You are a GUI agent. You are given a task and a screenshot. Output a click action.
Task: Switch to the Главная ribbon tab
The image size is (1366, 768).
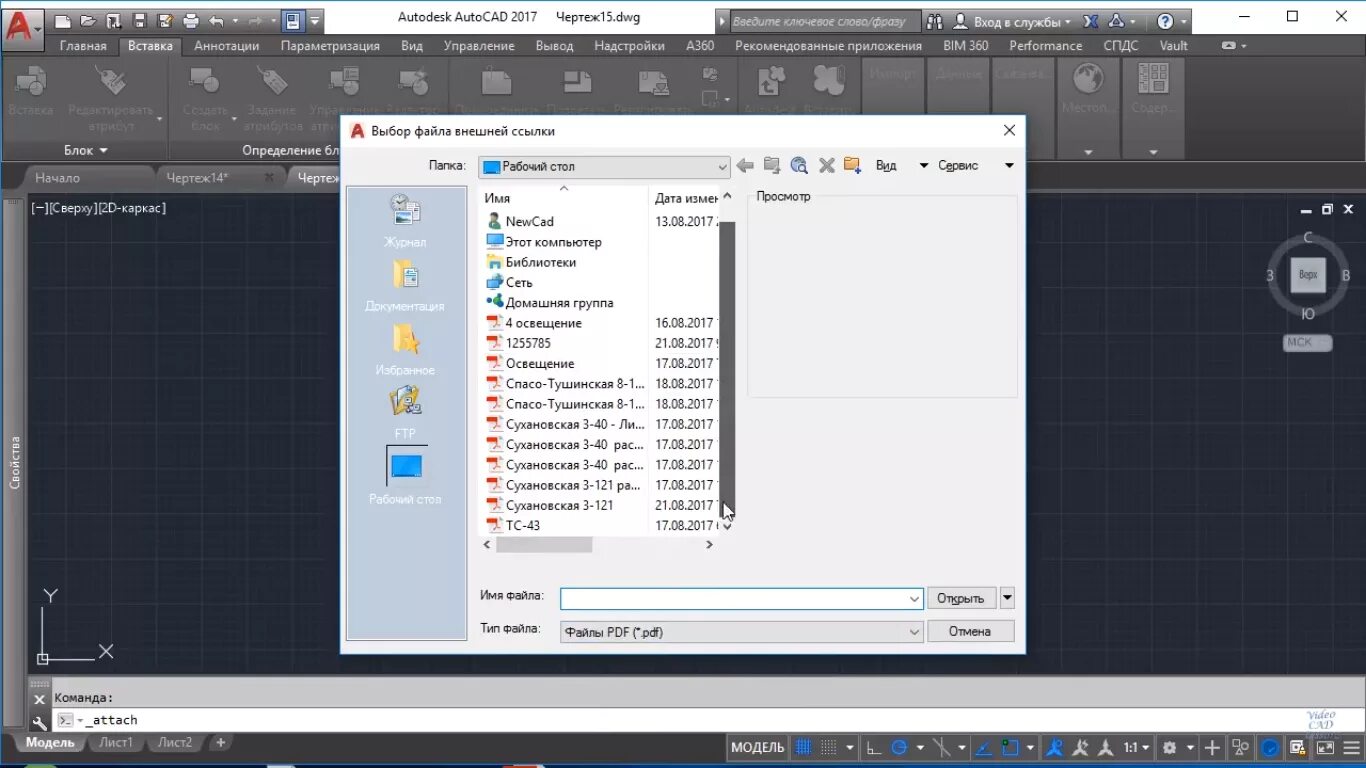point(83,46)
